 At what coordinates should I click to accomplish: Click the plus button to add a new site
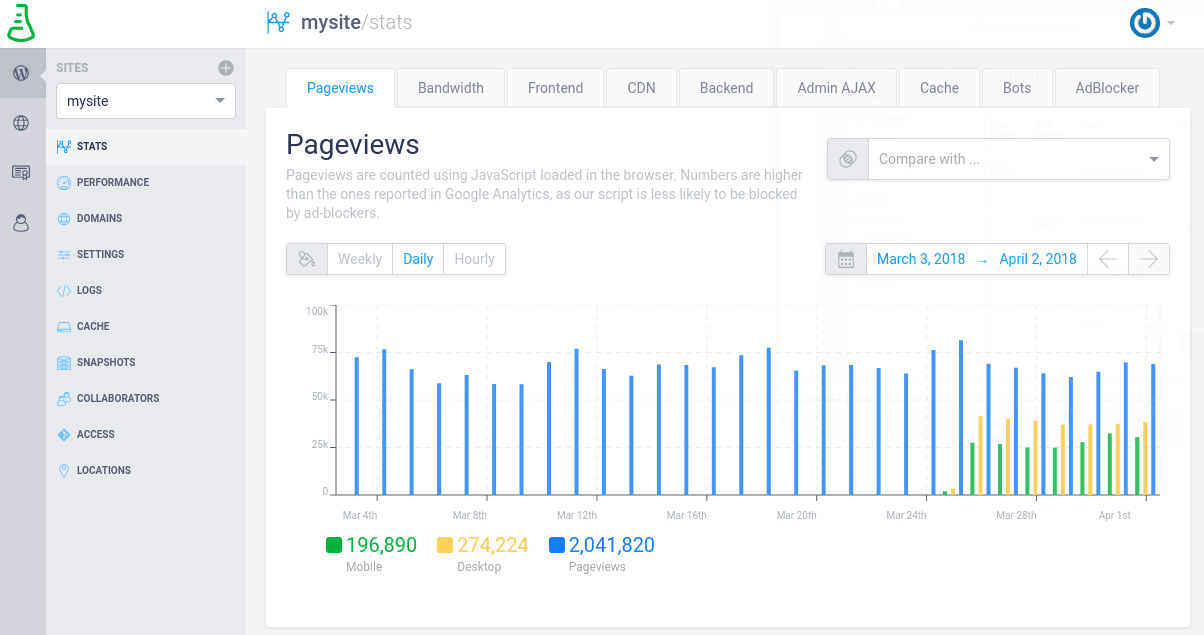click(x=228, y=67)
